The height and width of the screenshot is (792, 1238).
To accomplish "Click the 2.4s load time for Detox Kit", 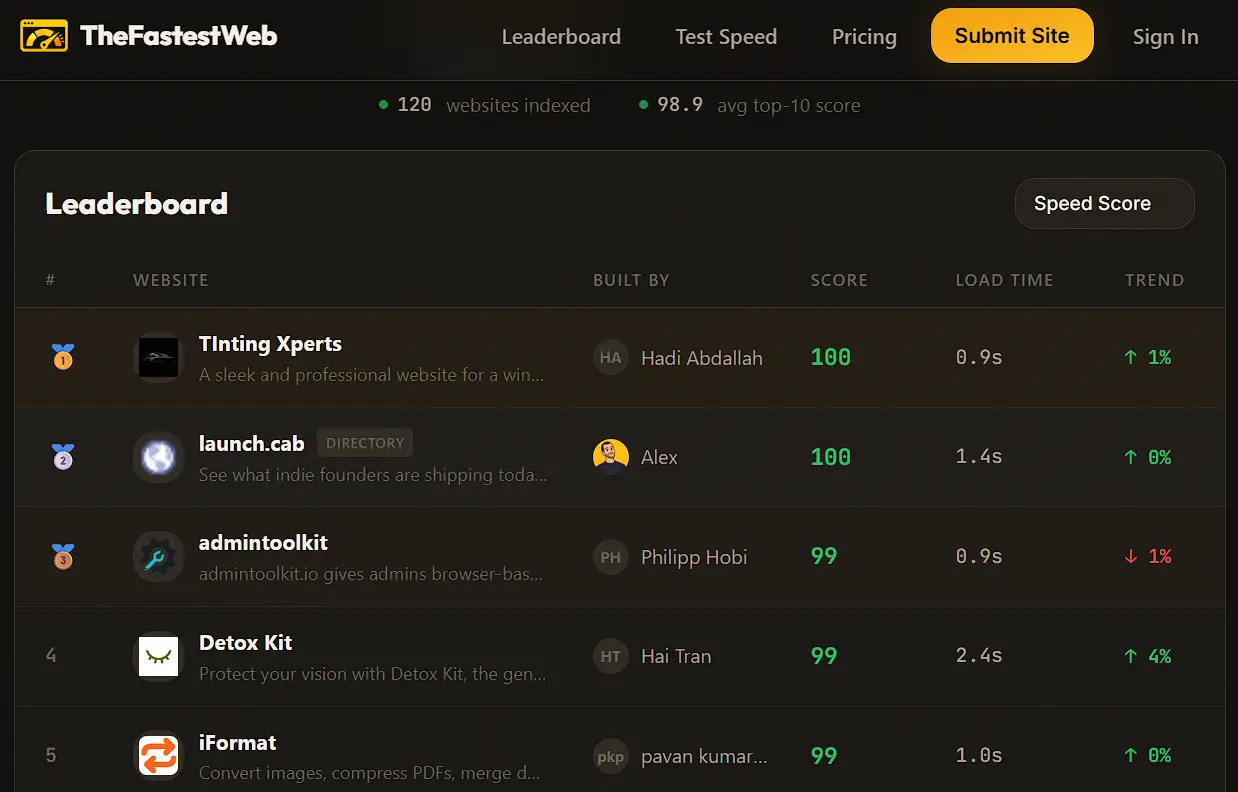I will (979, 656).
